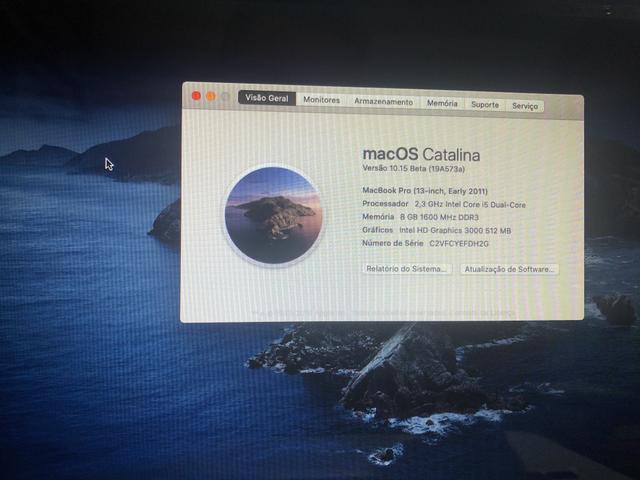The height and width of the screenshot is (480, 640).
Task: Click the 8 GB 1600 MHz DDR3 value
Action: (x=439, y=217)
